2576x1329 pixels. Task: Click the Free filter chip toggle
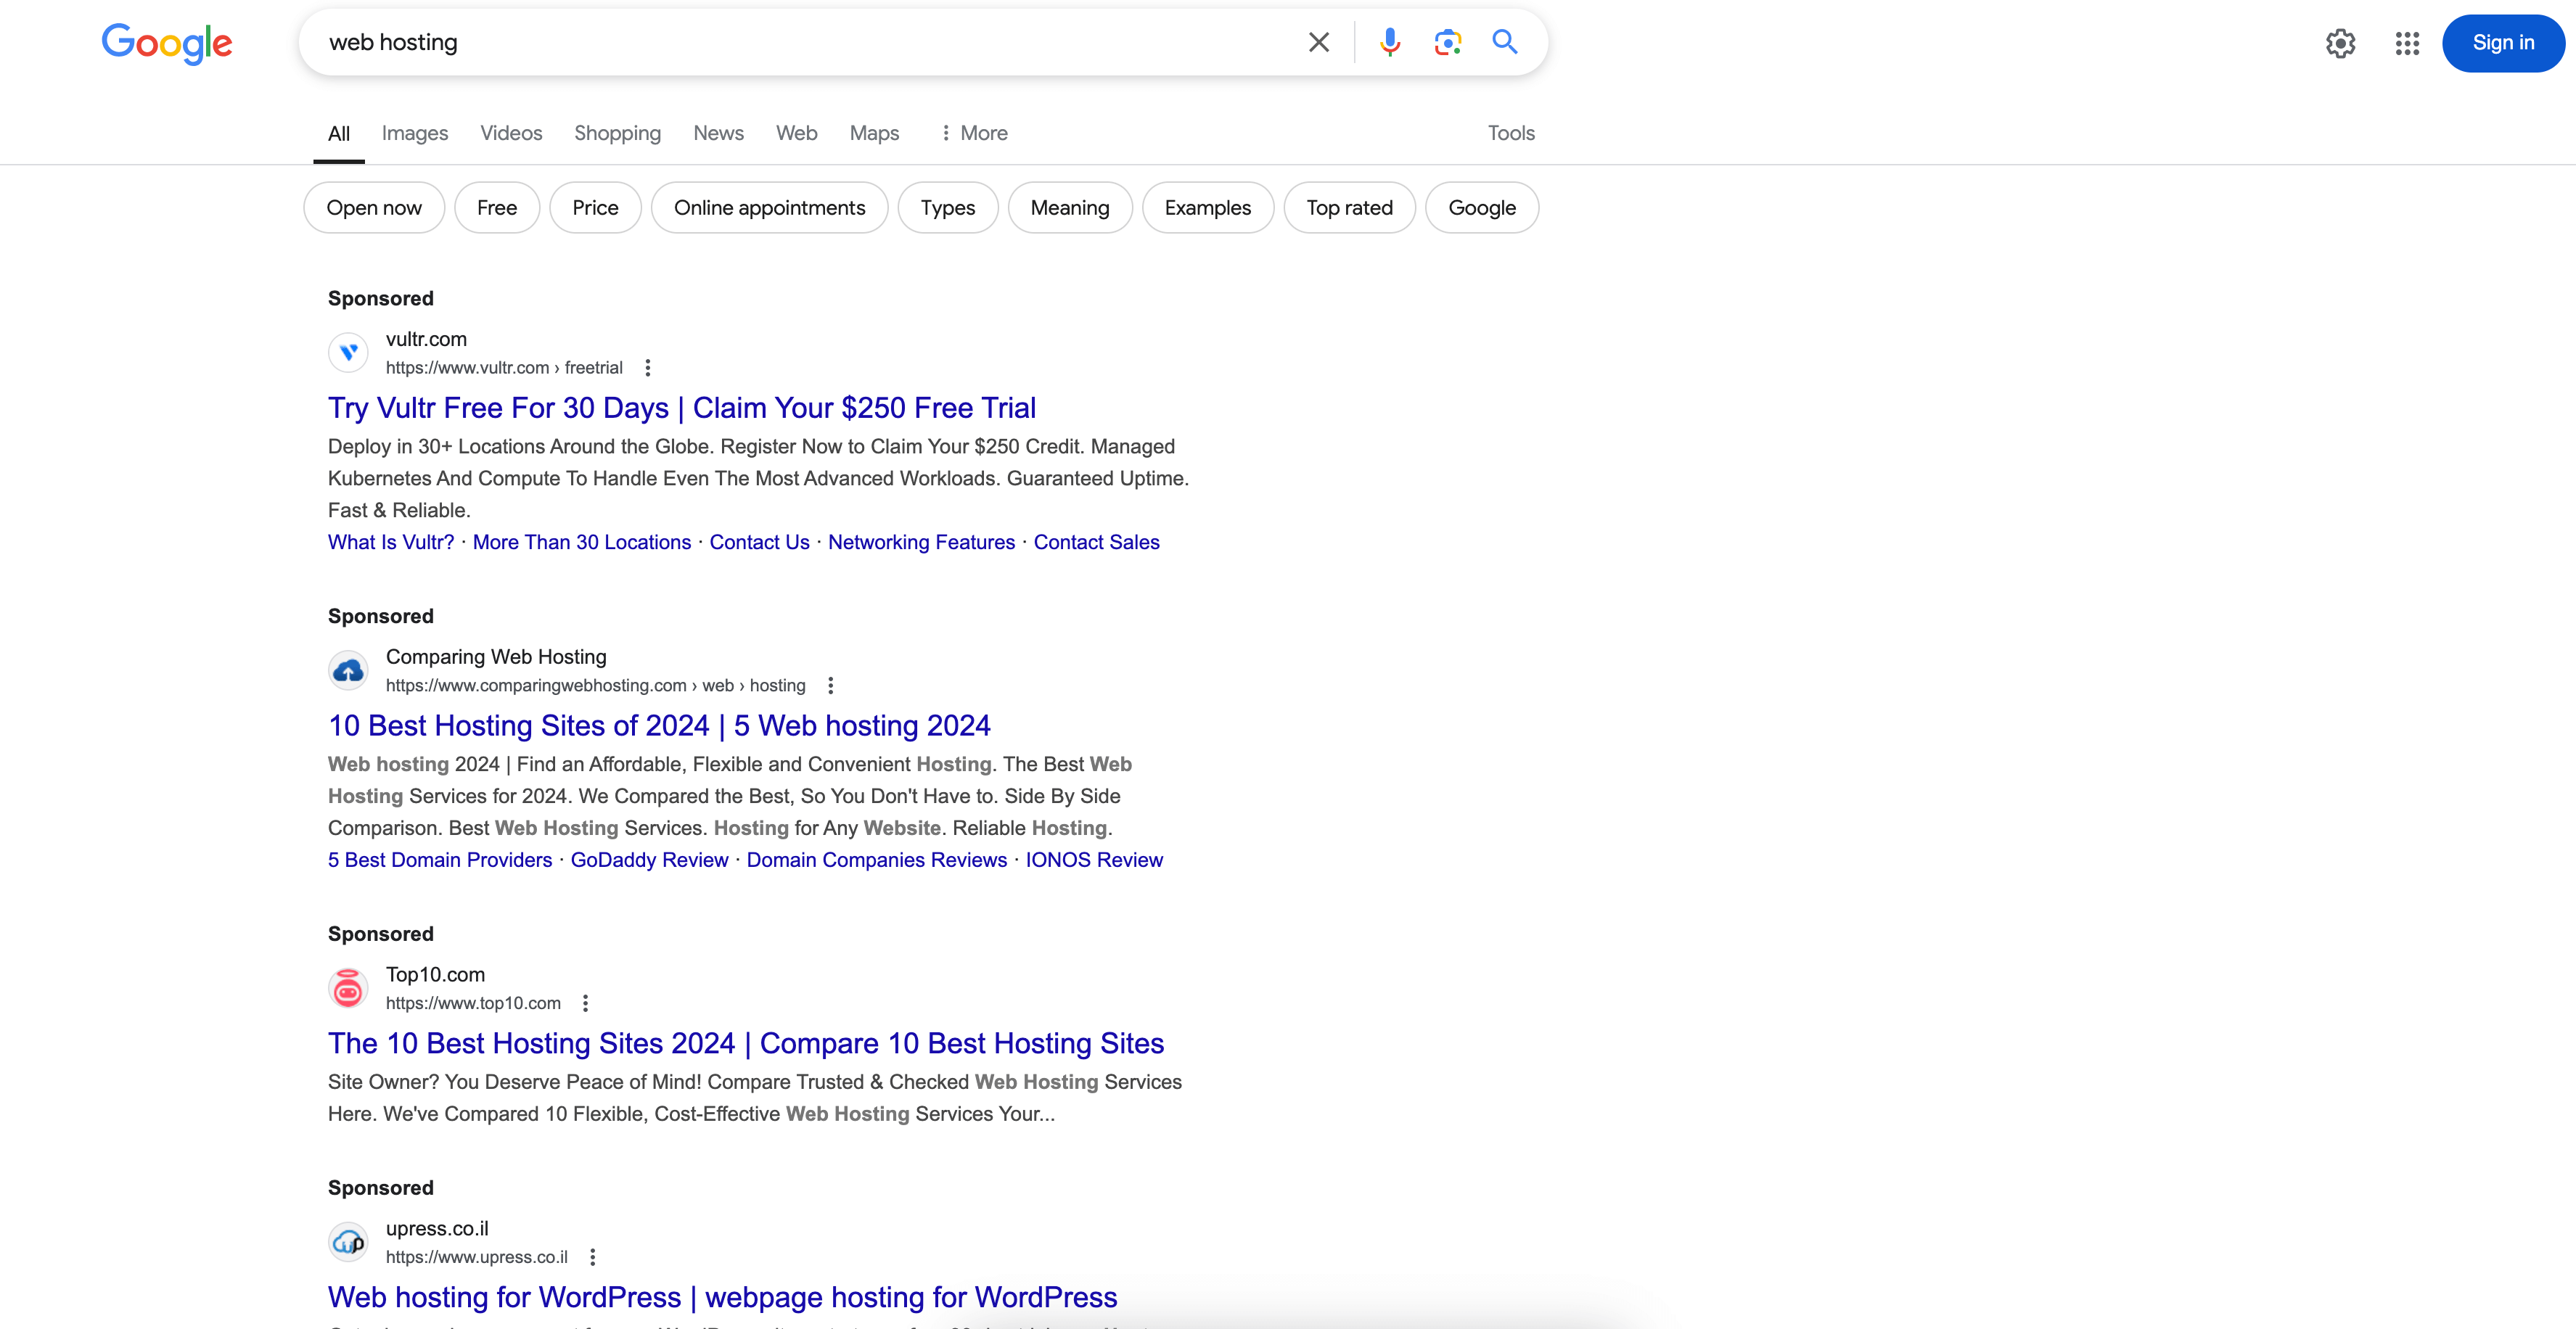click(x=495, y=207)
